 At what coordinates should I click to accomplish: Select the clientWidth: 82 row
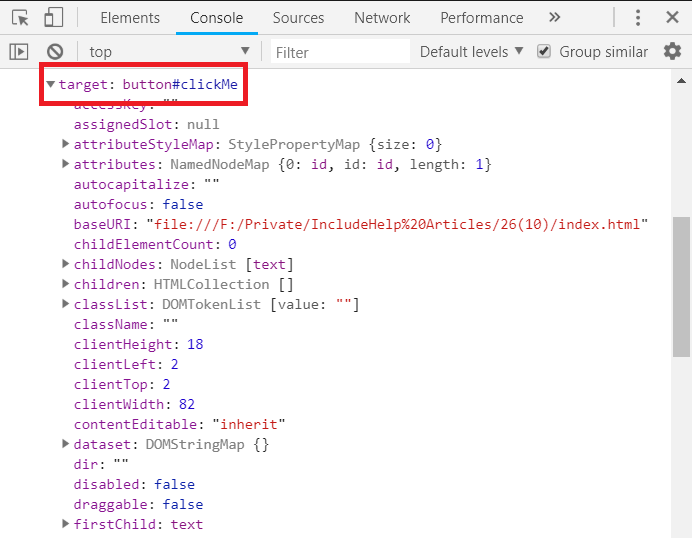pos(134,404)
